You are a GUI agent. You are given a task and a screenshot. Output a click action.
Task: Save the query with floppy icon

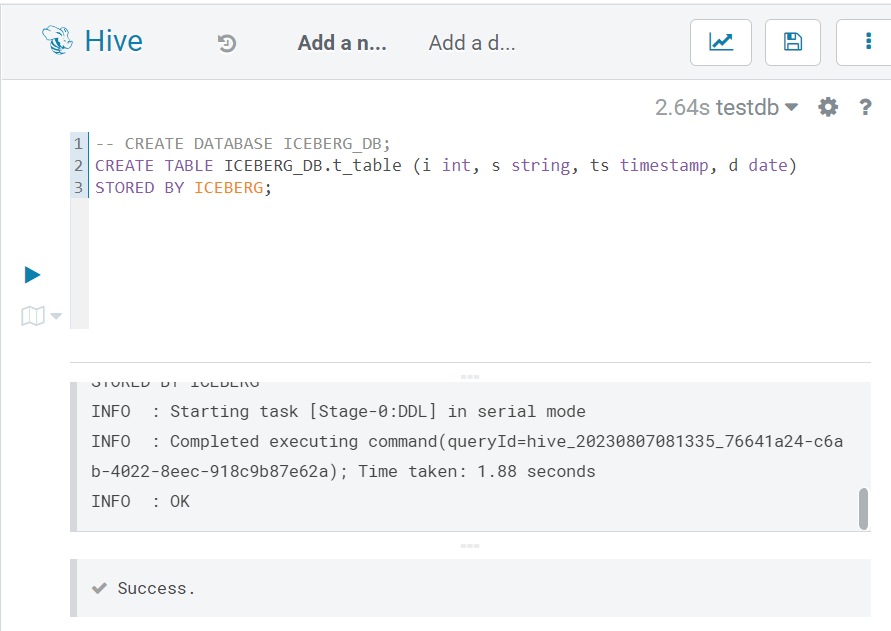793,43
